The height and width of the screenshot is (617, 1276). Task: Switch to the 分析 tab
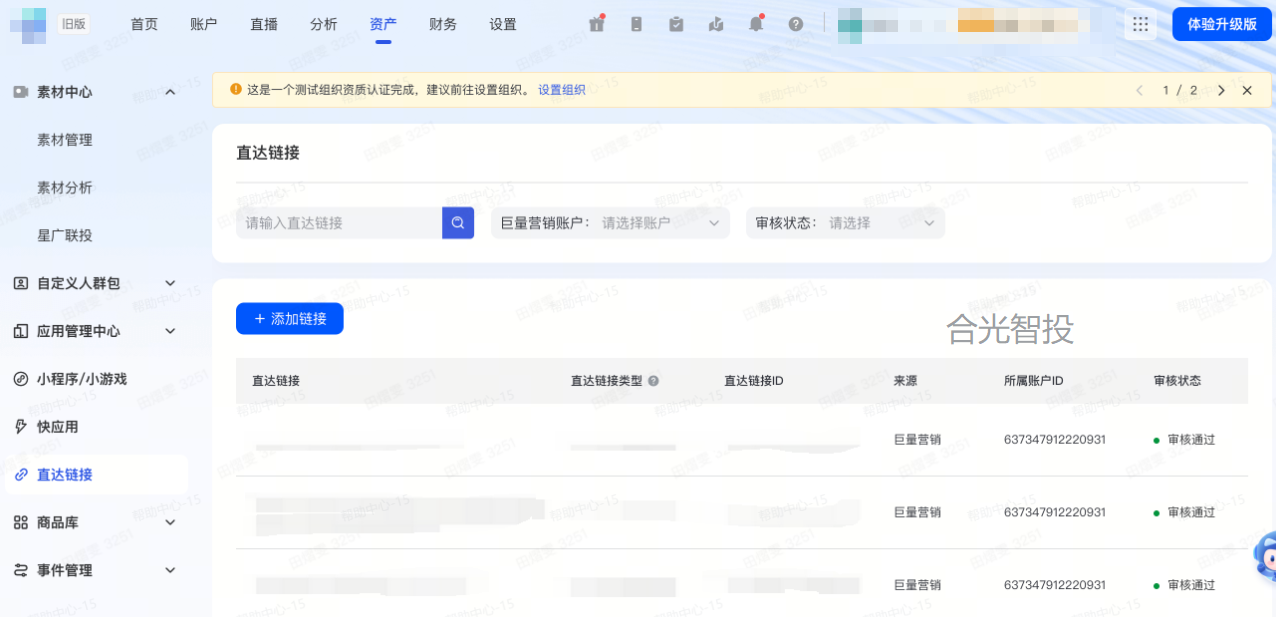(323, 24)
